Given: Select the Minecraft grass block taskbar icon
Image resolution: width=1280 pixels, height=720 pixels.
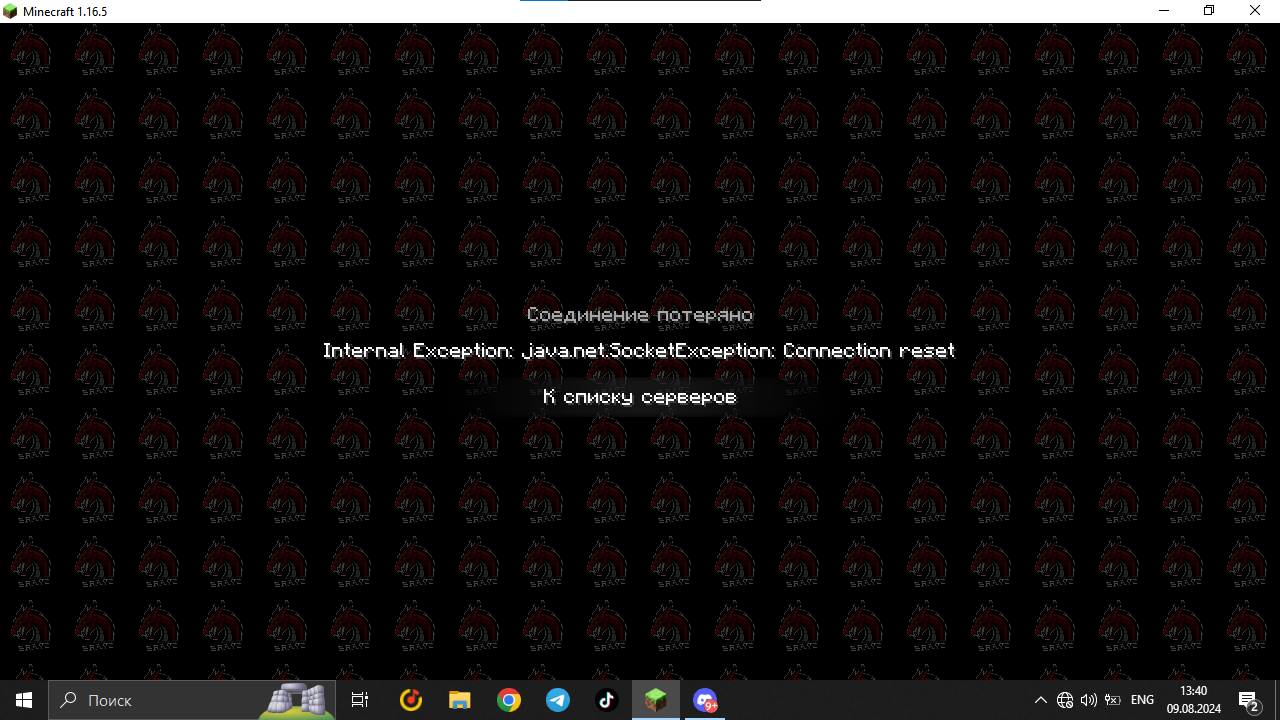Looking at the screenshot, I should [655, 700].
